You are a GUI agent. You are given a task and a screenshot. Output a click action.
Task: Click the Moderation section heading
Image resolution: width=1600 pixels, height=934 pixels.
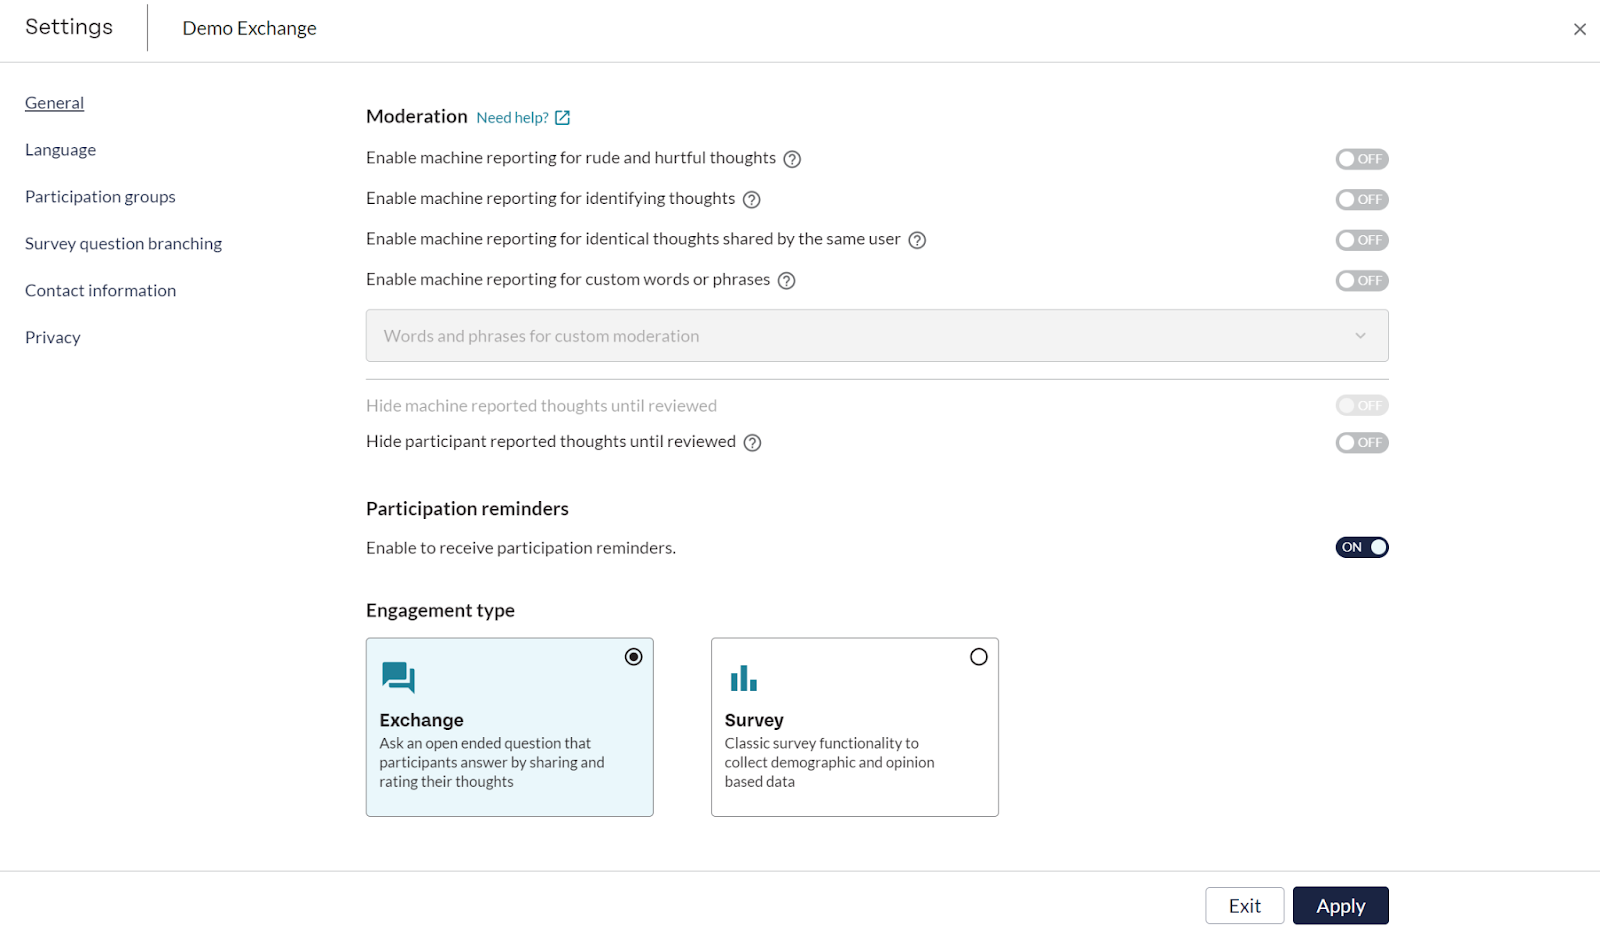click(416, 116)
